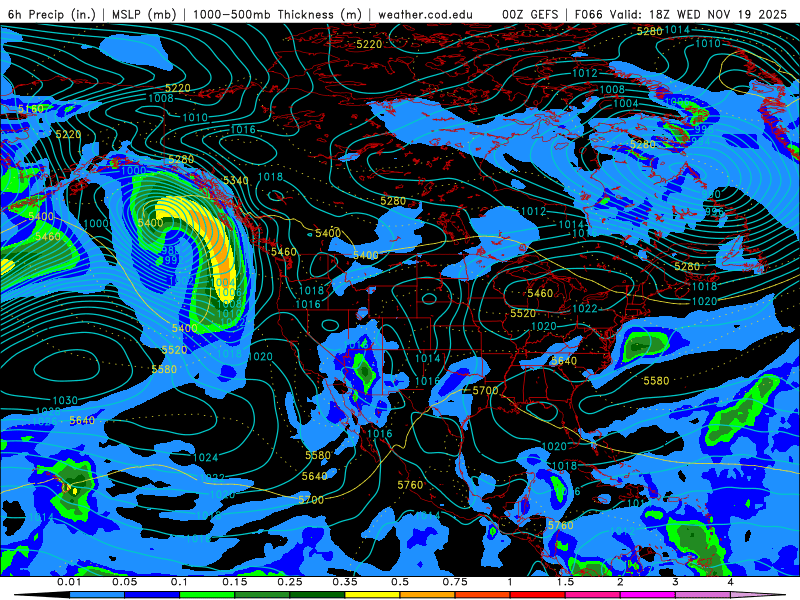Image resolution: width=800 pixels, height=600 pixels.
Task: Select the bright green 0.1 legend swatch
Action: (207, 595)
